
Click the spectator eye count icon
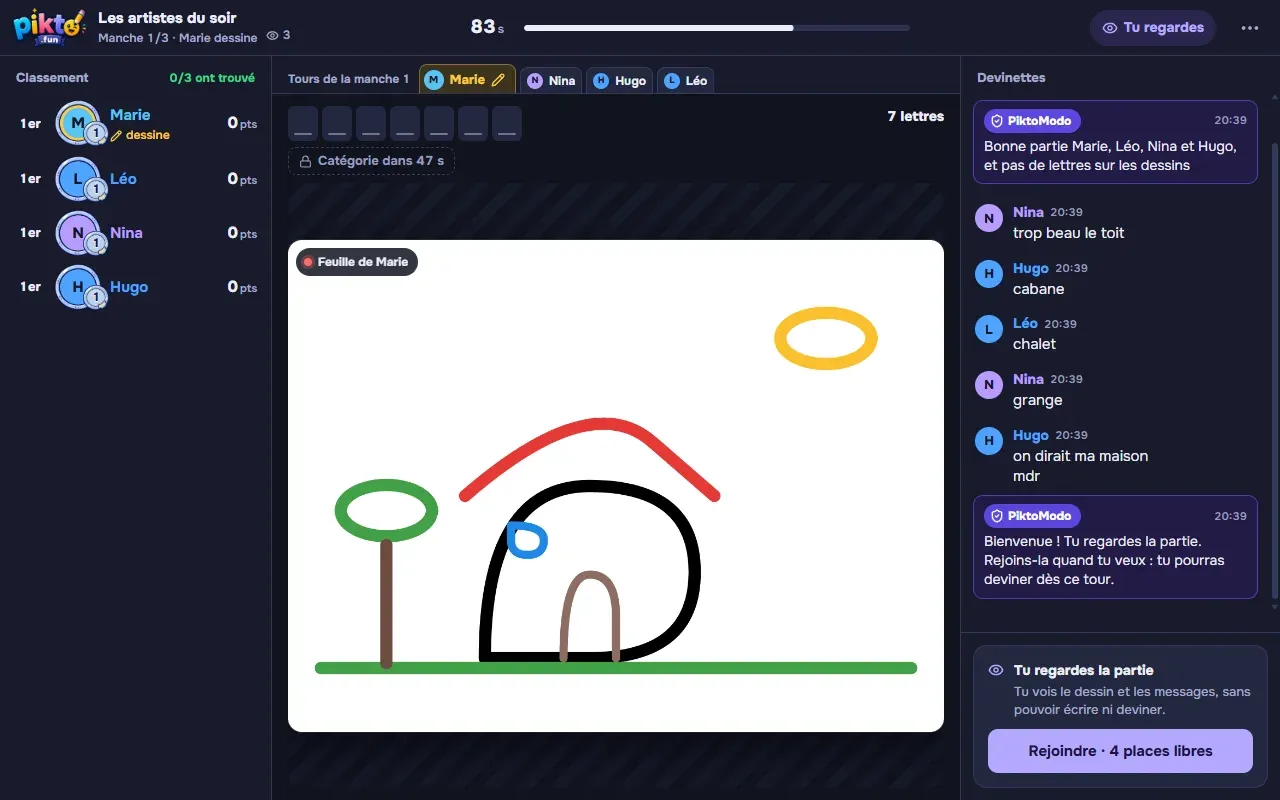pyautogui.click(x=272, y=36)
